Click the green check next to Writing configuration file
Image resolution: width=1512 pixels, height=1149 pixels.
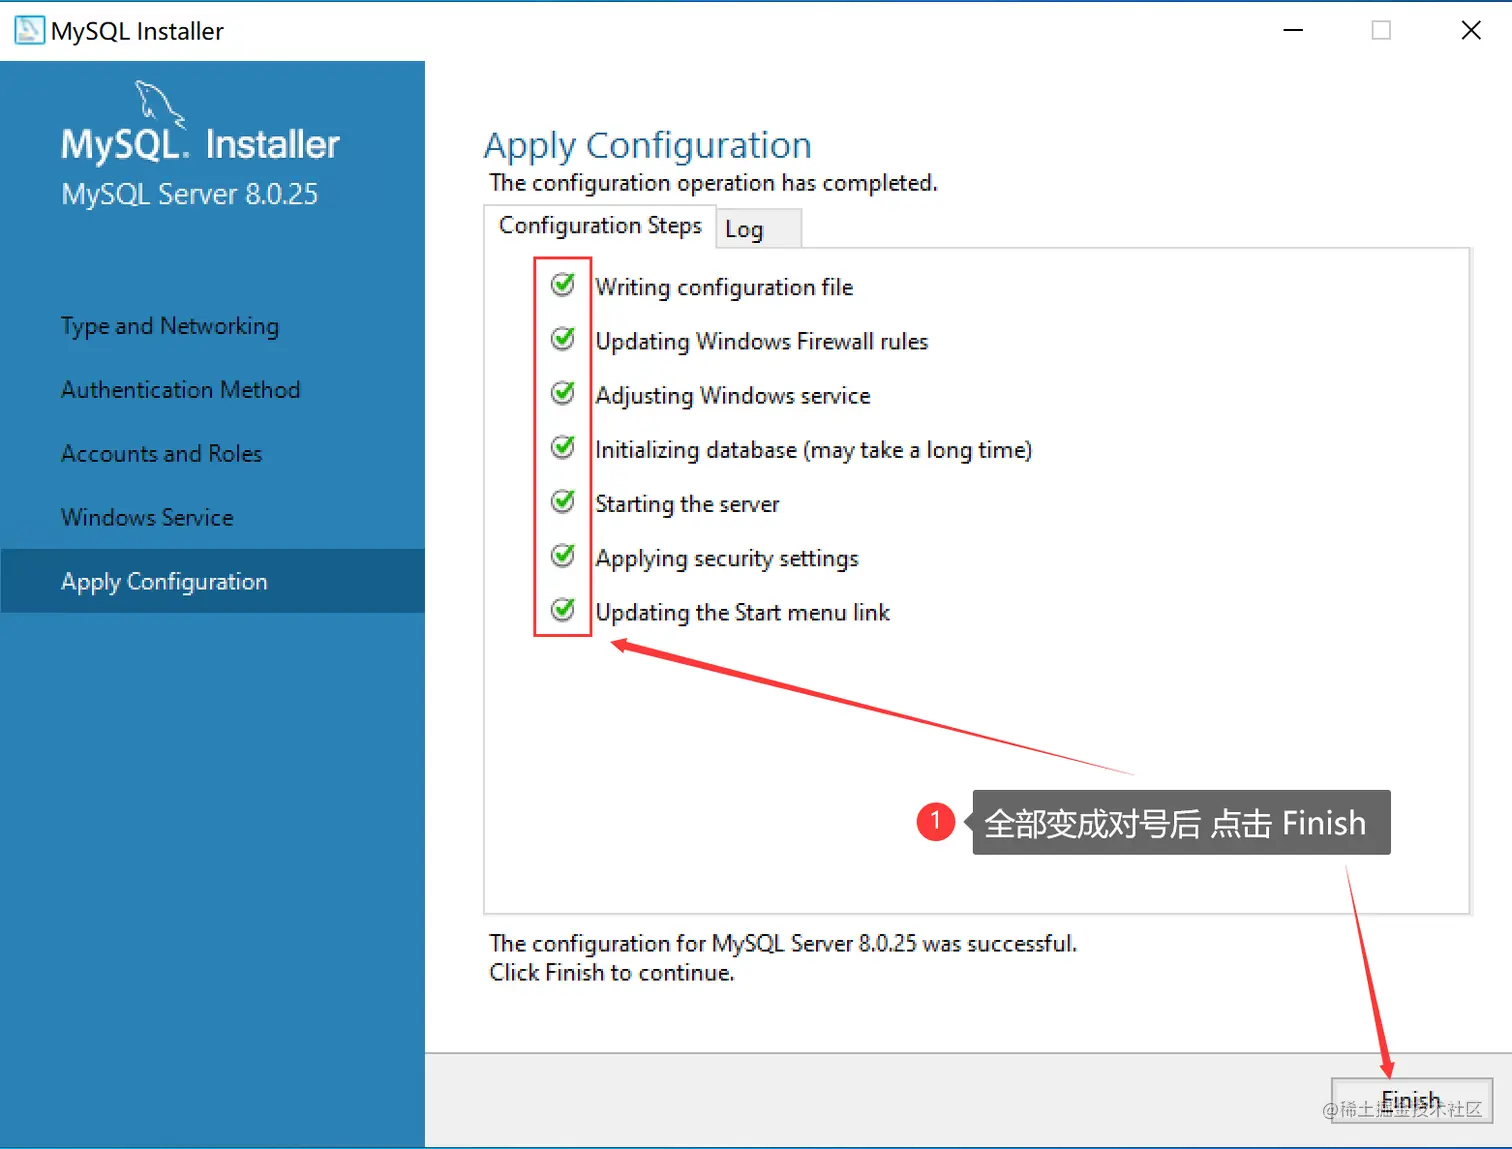pos(563,285)
